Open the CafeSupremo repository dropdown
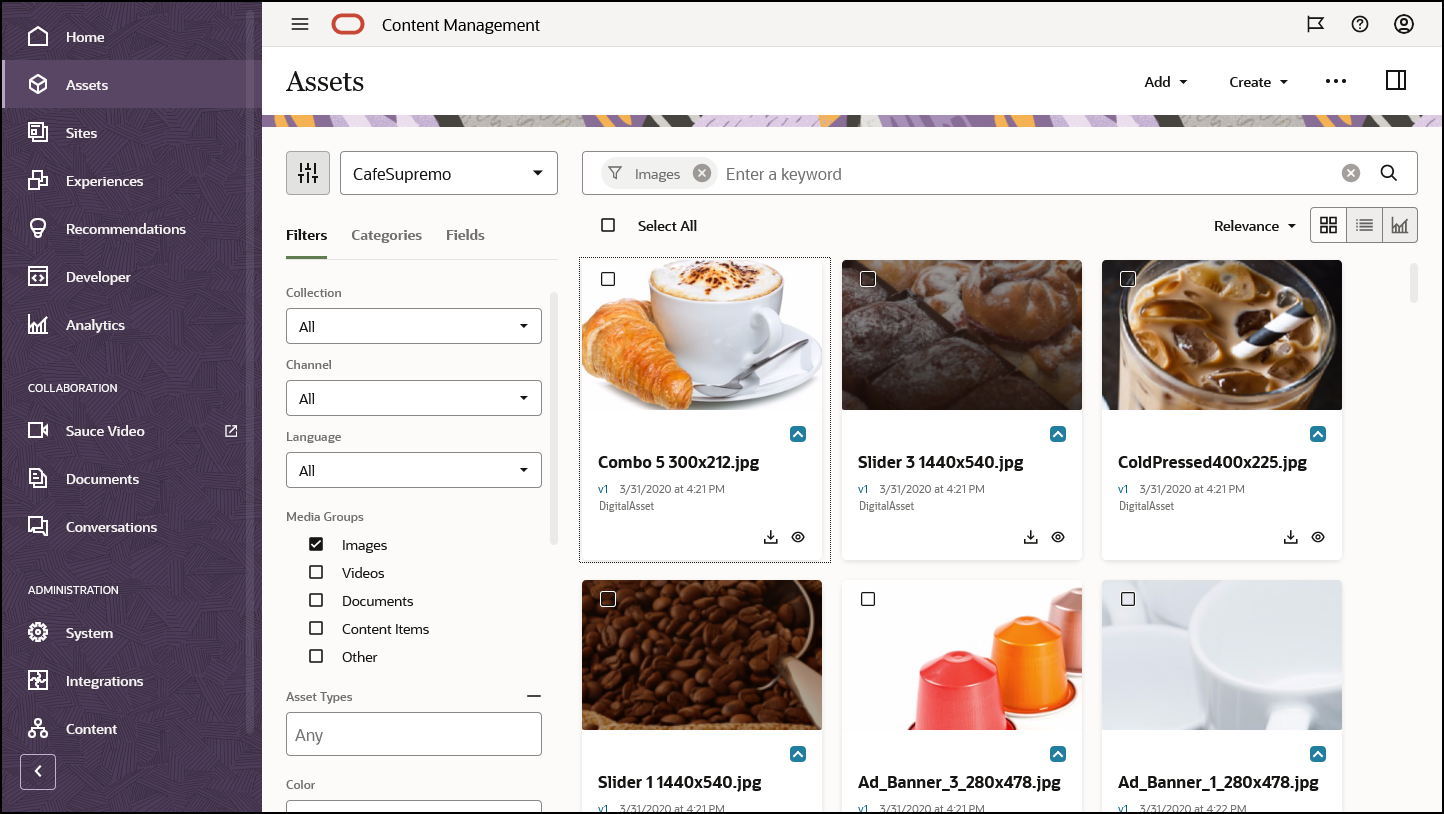The image size is (1444, 814). (x=449, y=173)
